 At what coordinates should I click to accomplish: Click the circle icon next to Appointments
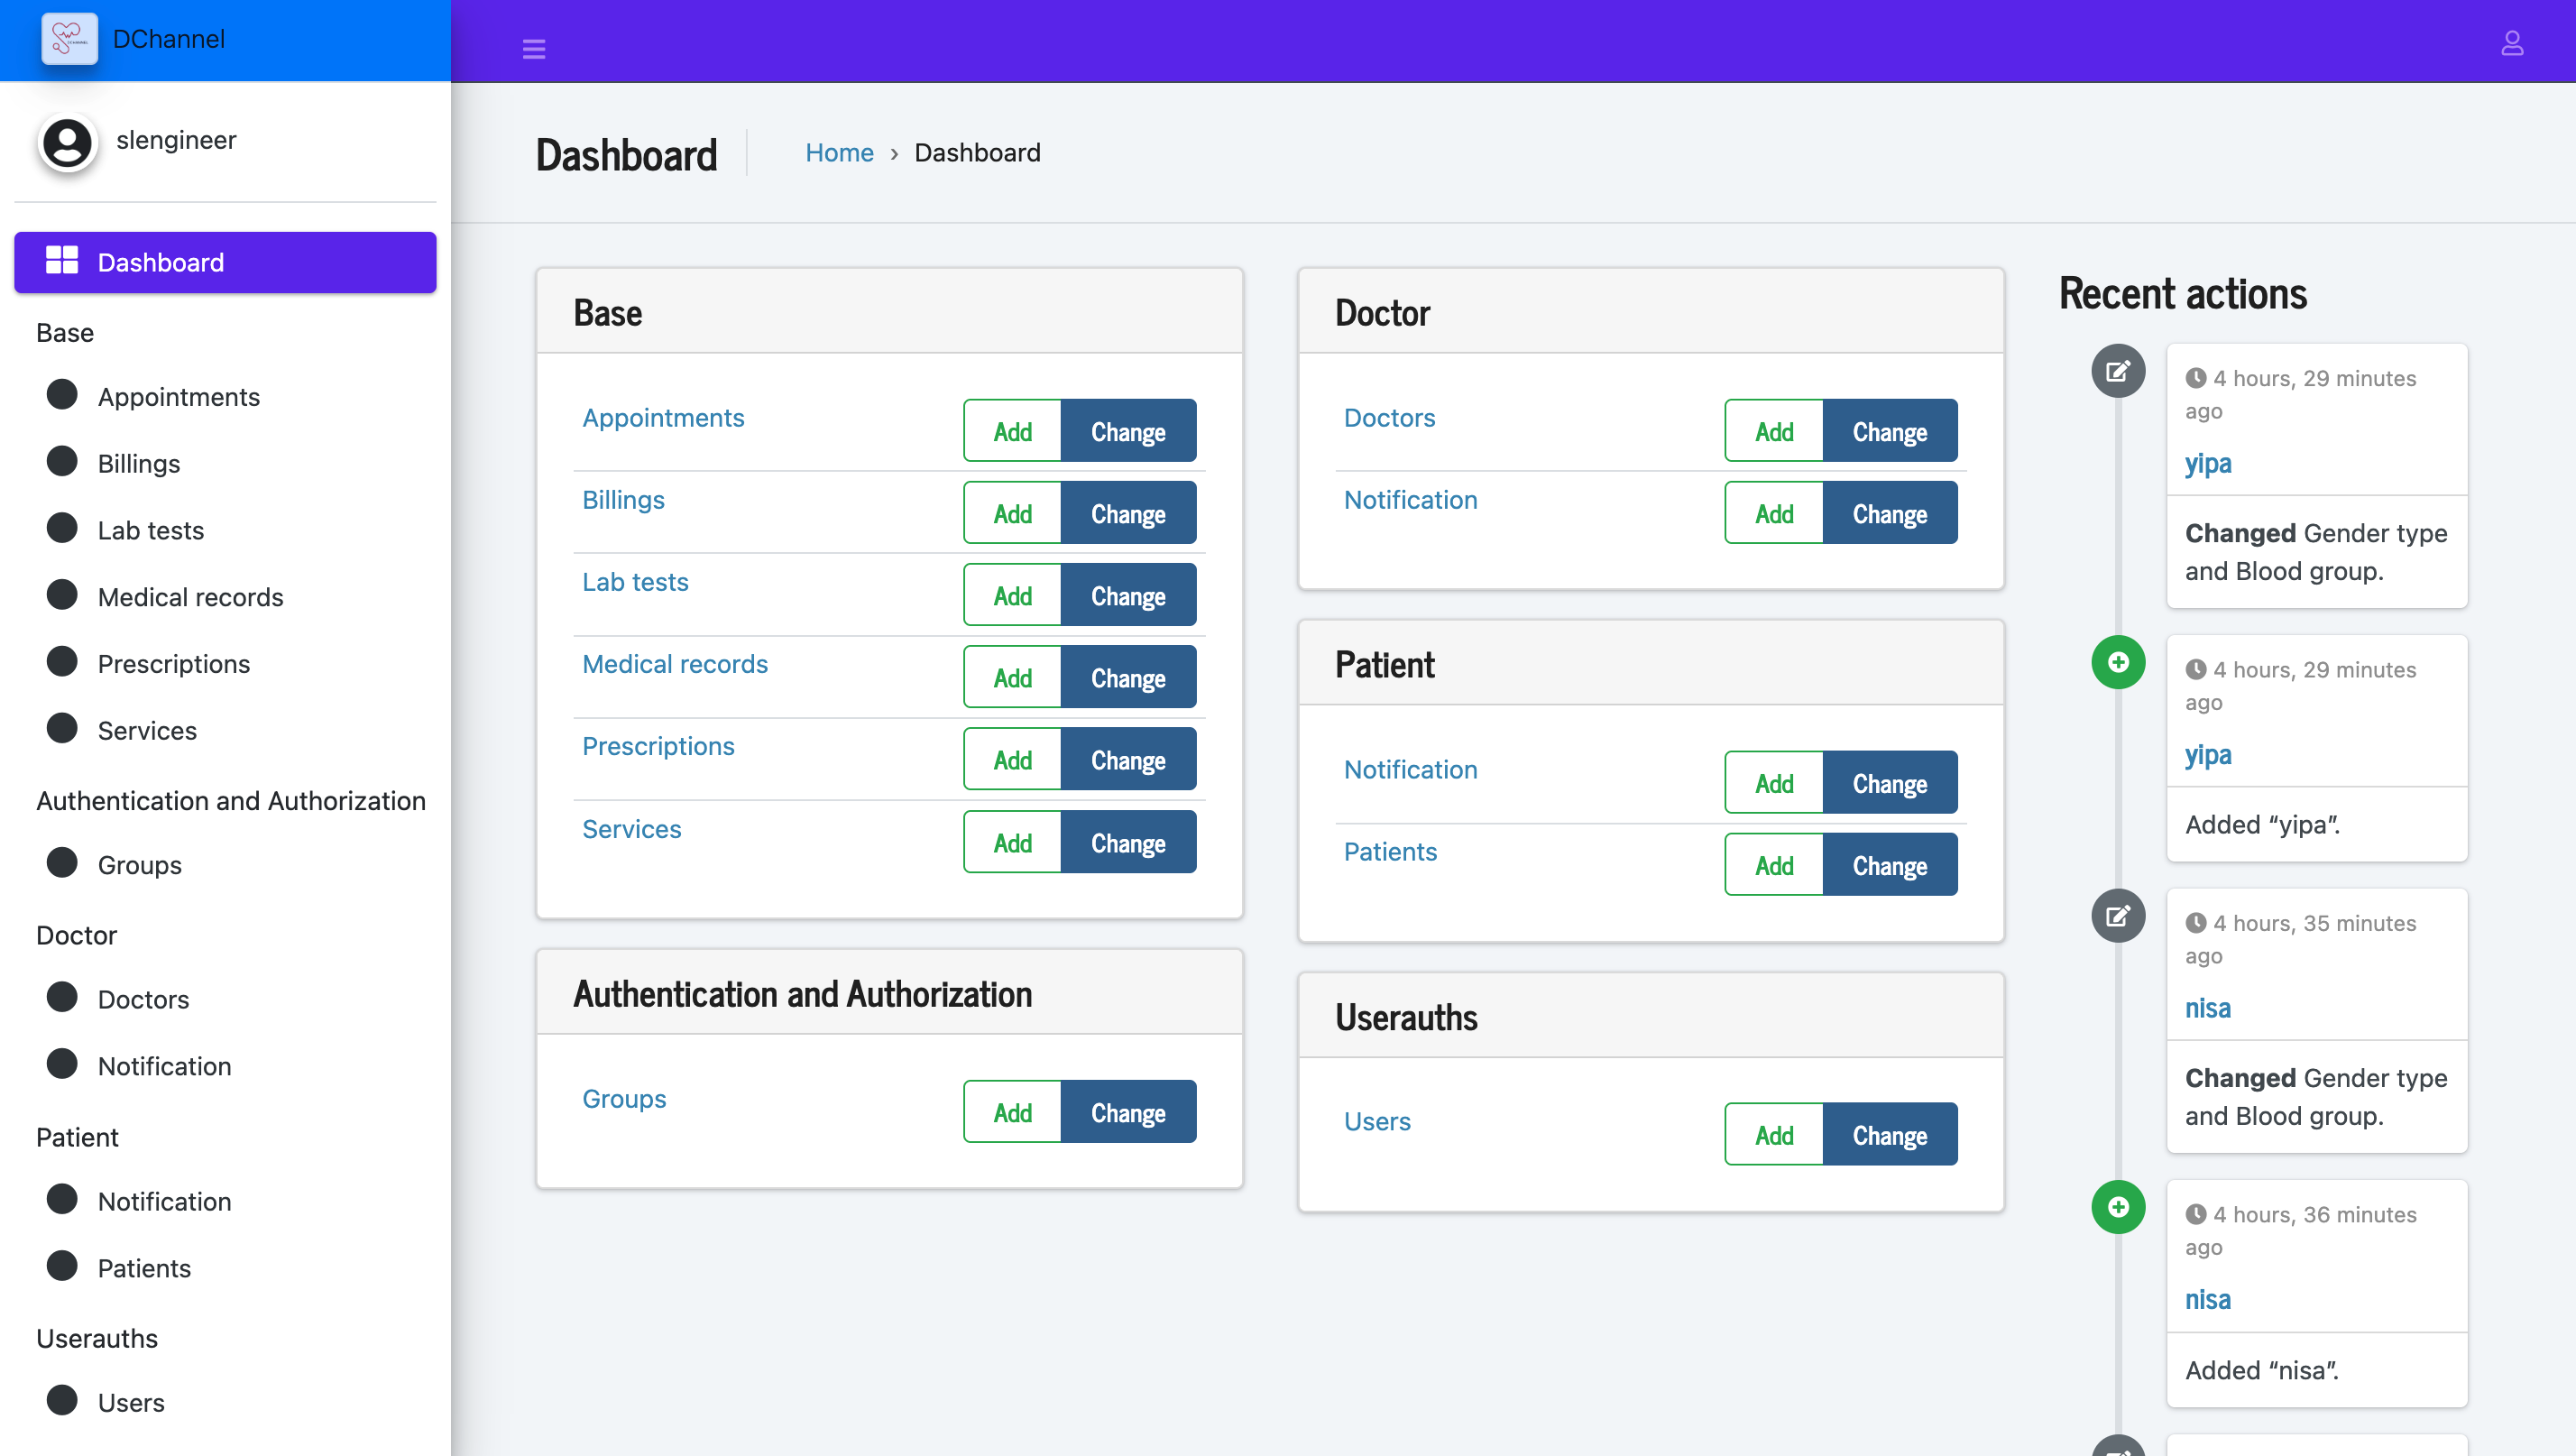(x=62, y=395)
